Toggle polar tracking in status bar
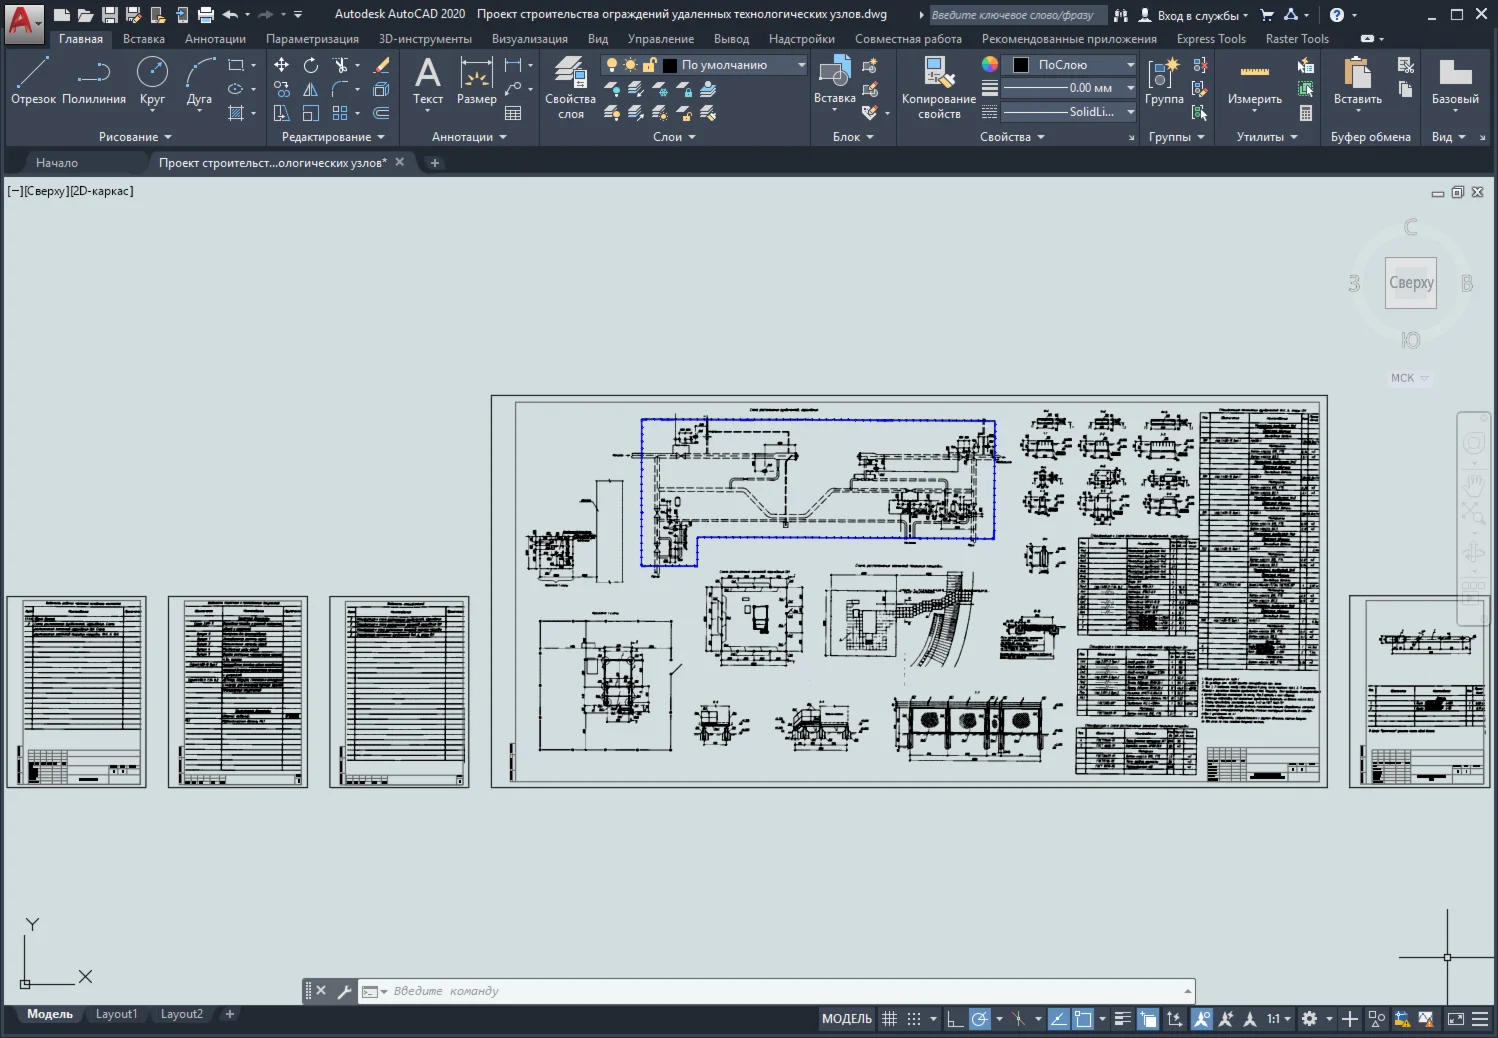Screen dimensions: 1498x1038 [980, 1019]
